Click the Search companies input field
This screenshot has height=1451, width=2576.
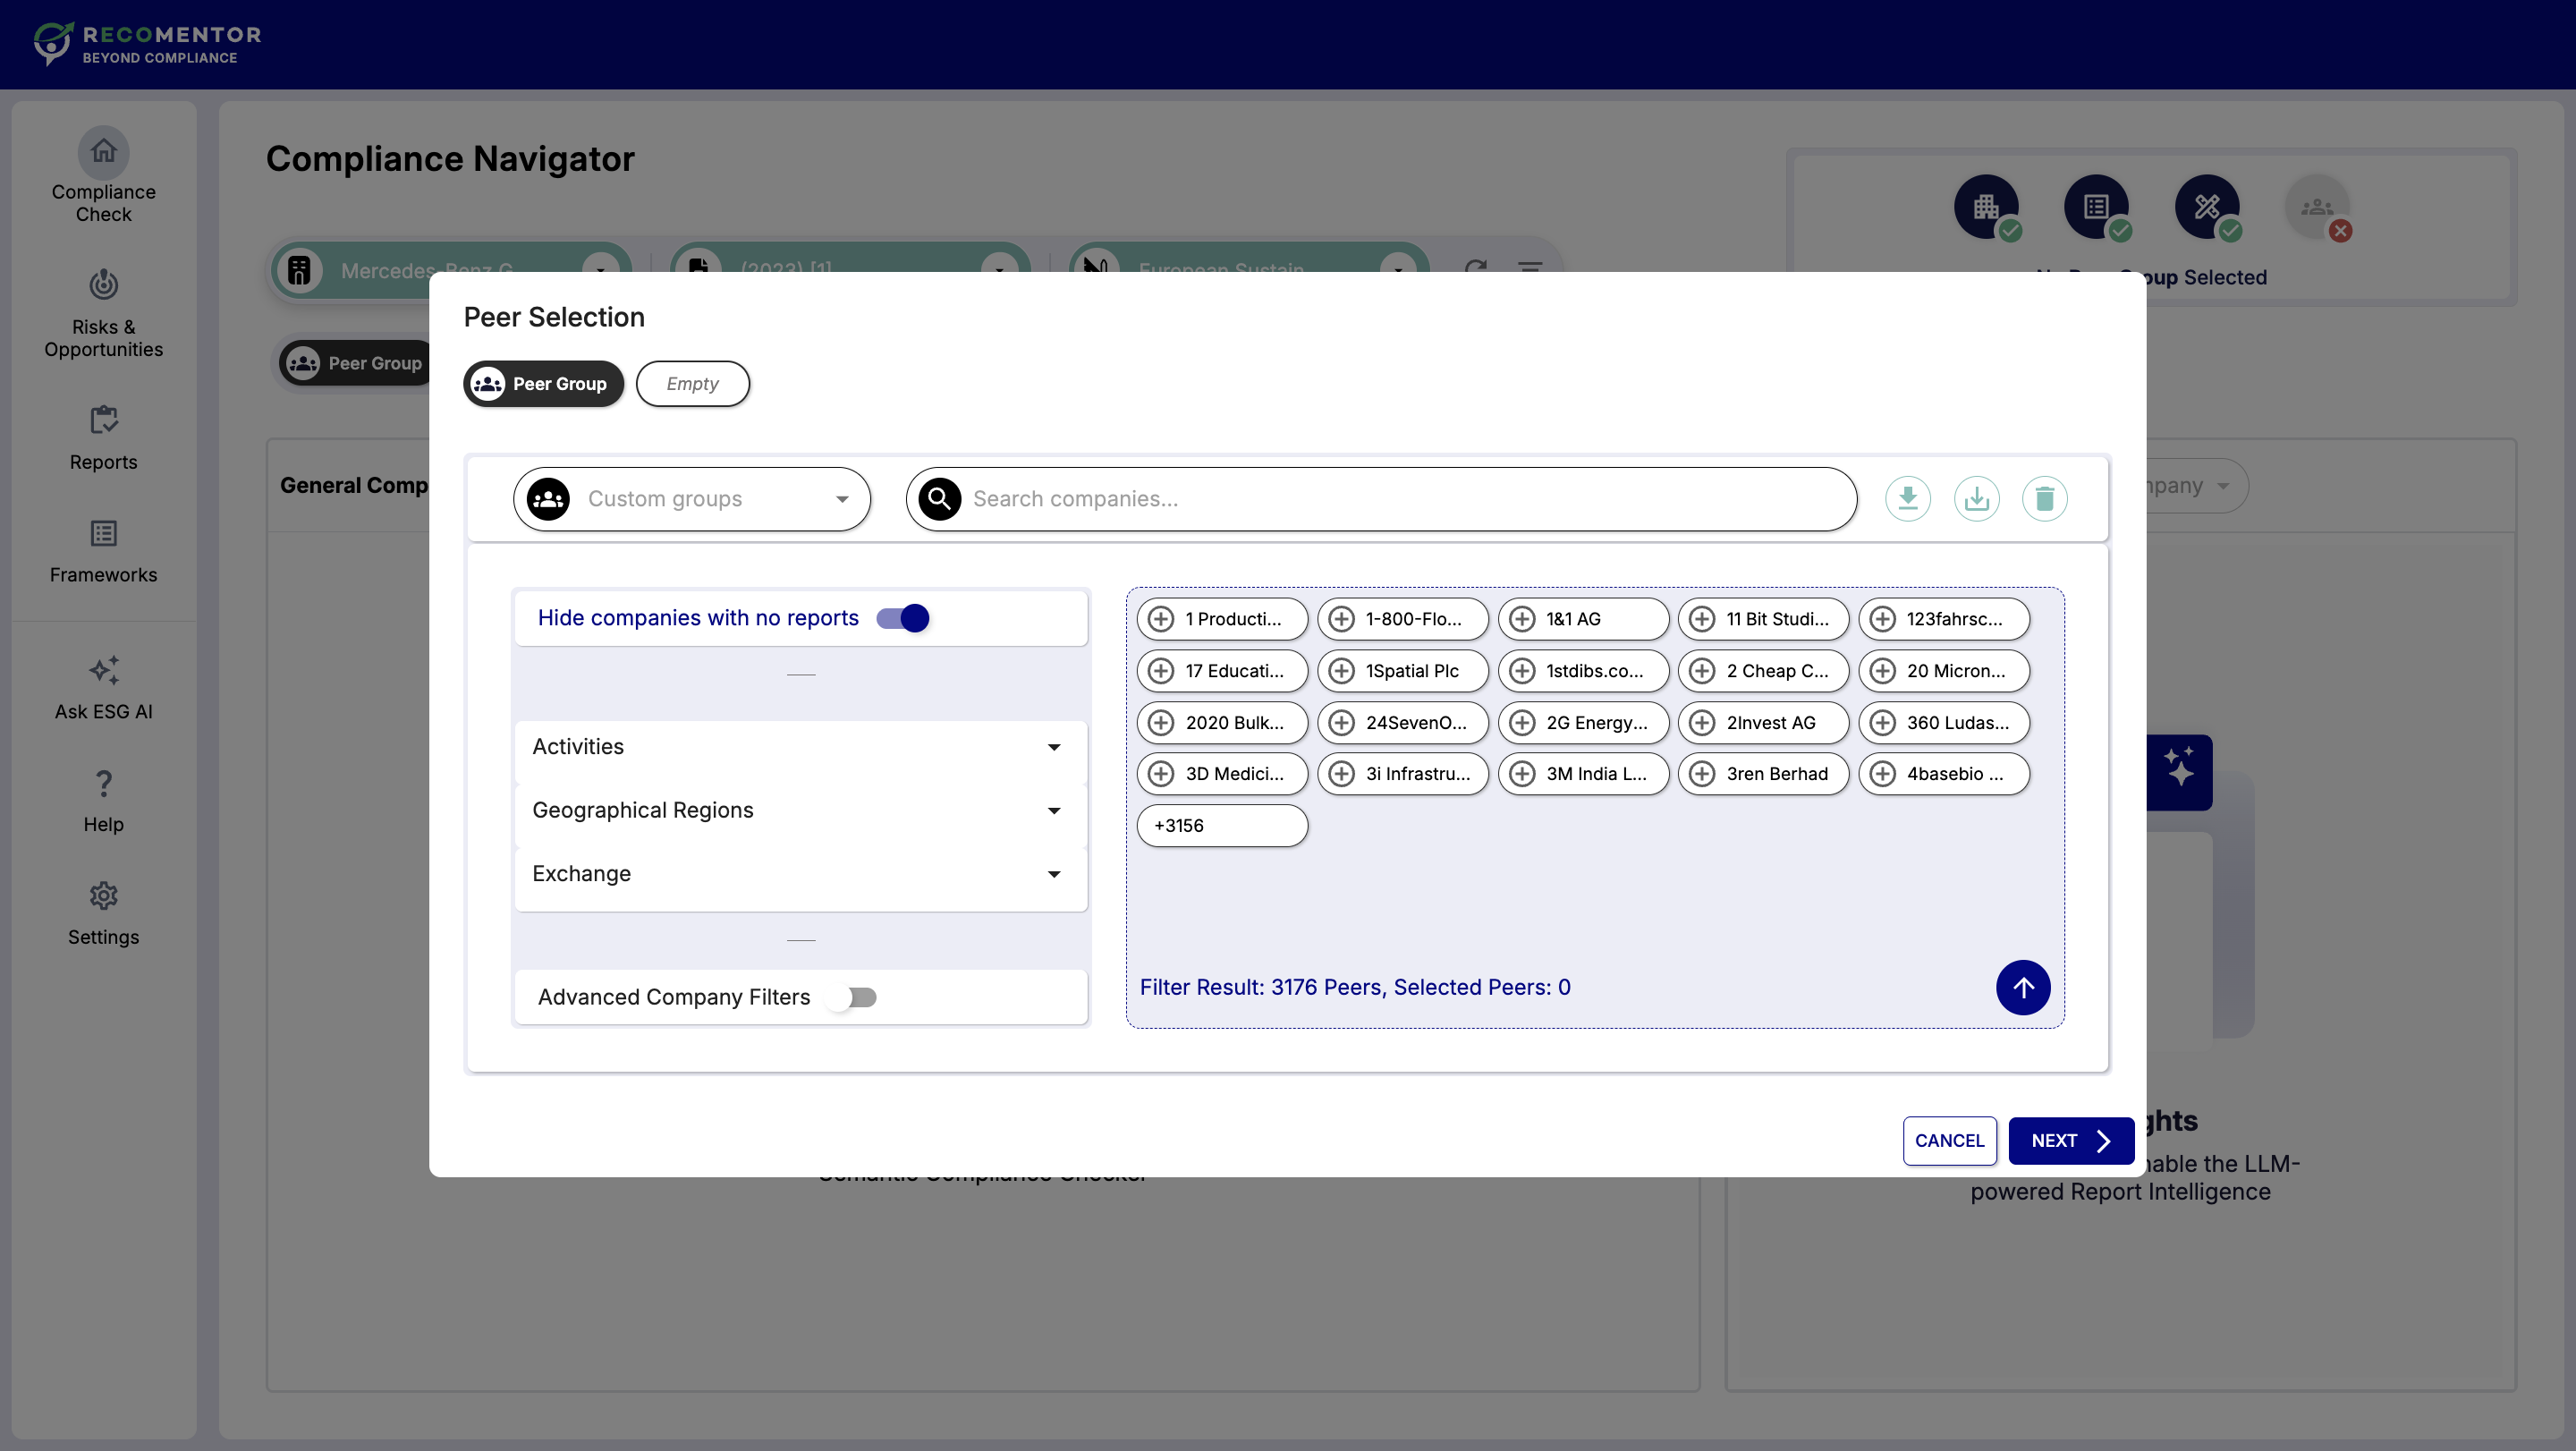click(x=1400, y=498)
